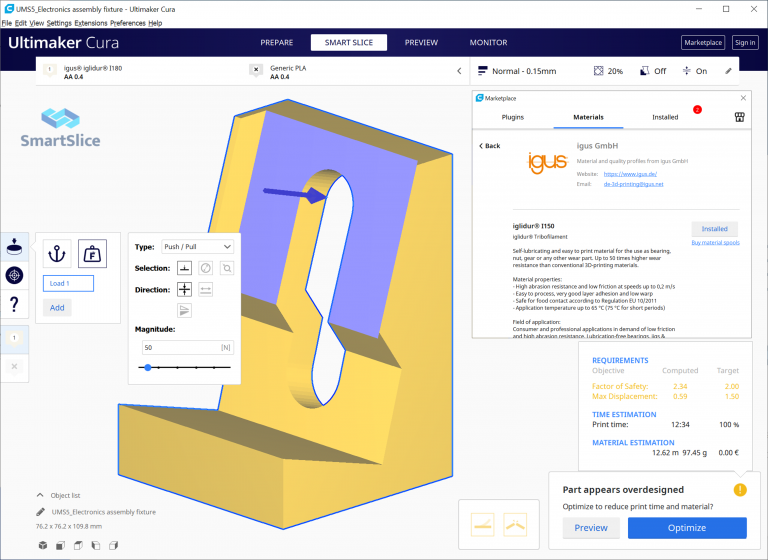Click the Preview button in overdesigned prompt
Viewport: 768px width, 560px height.
pos(591,528)
